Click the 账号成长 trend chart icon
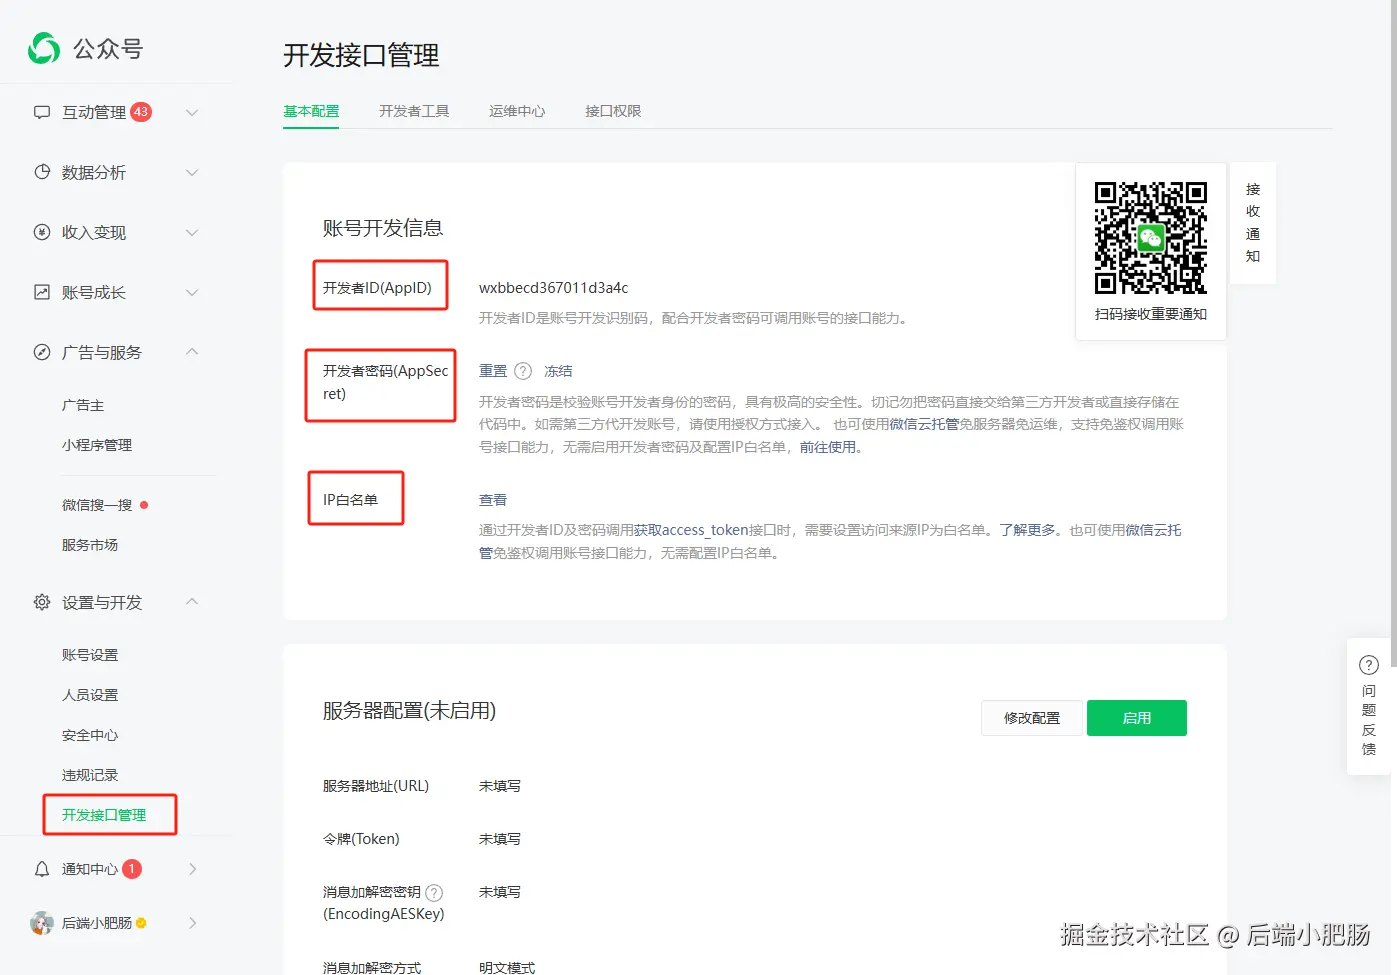This screenshot has width=1397, height=975. pos(42,292)
